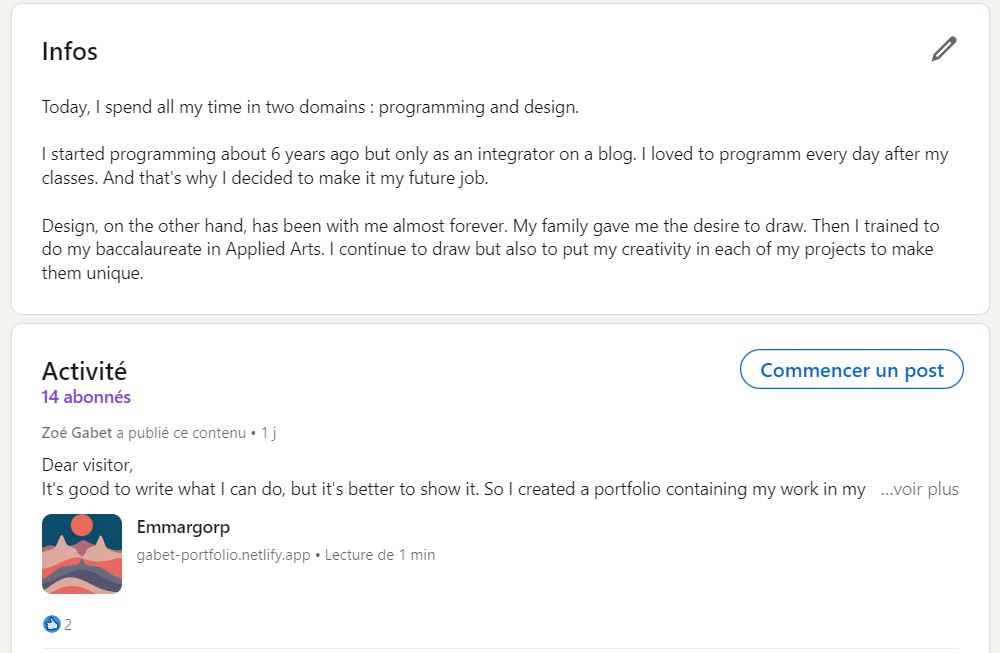Image resolution: width=1000 pixels, height=653 pixels.
Task: Click the Activité section heading
Action: pos(83,370)
